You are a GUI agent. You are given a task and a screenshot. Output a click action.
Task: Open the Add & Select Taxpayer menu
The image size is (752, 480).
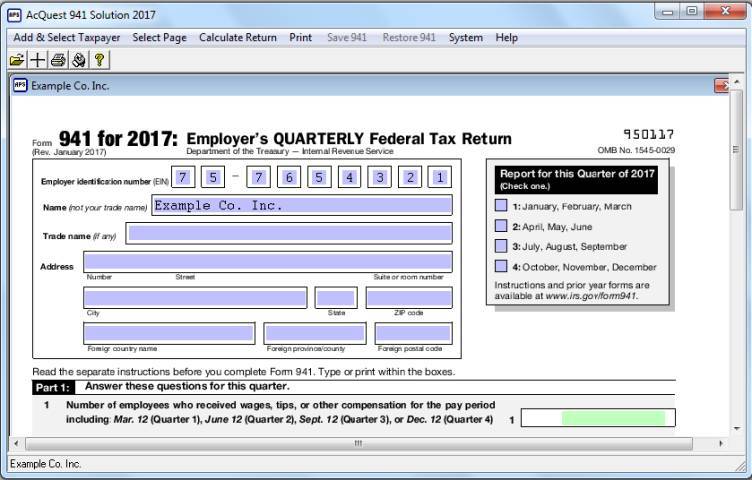pos(67,37)
